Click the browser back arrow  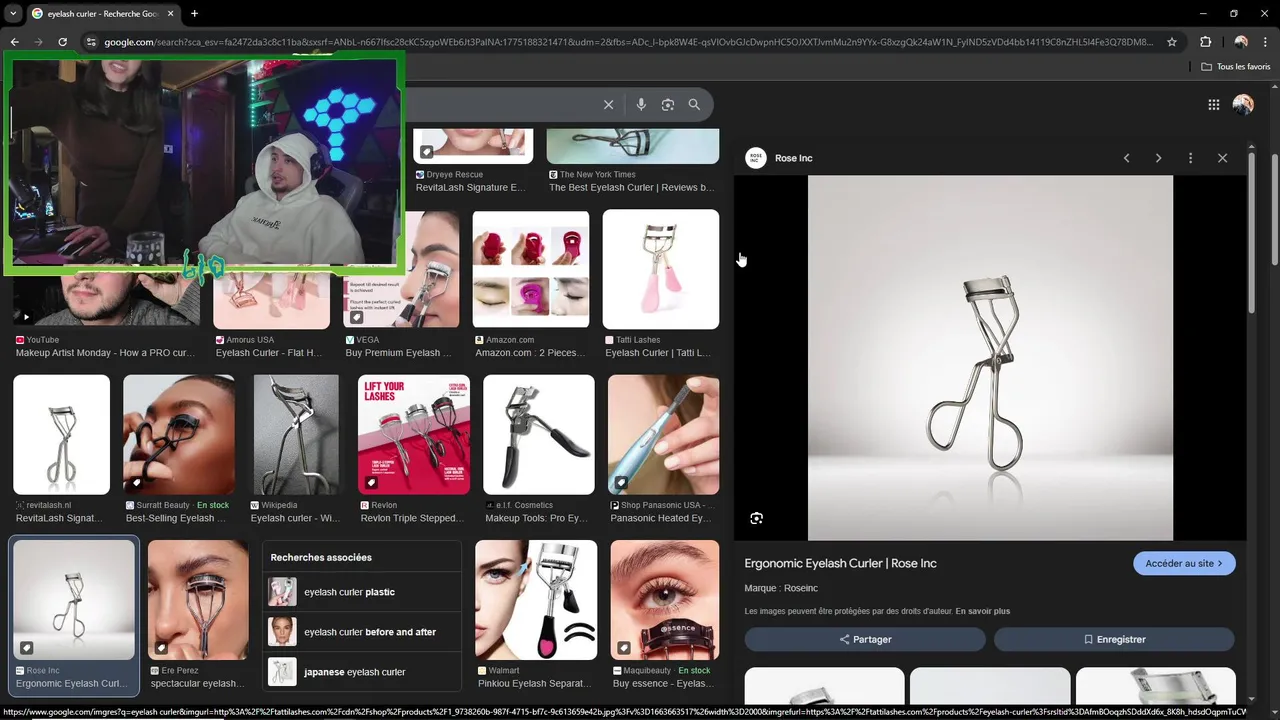click(14, 42)
